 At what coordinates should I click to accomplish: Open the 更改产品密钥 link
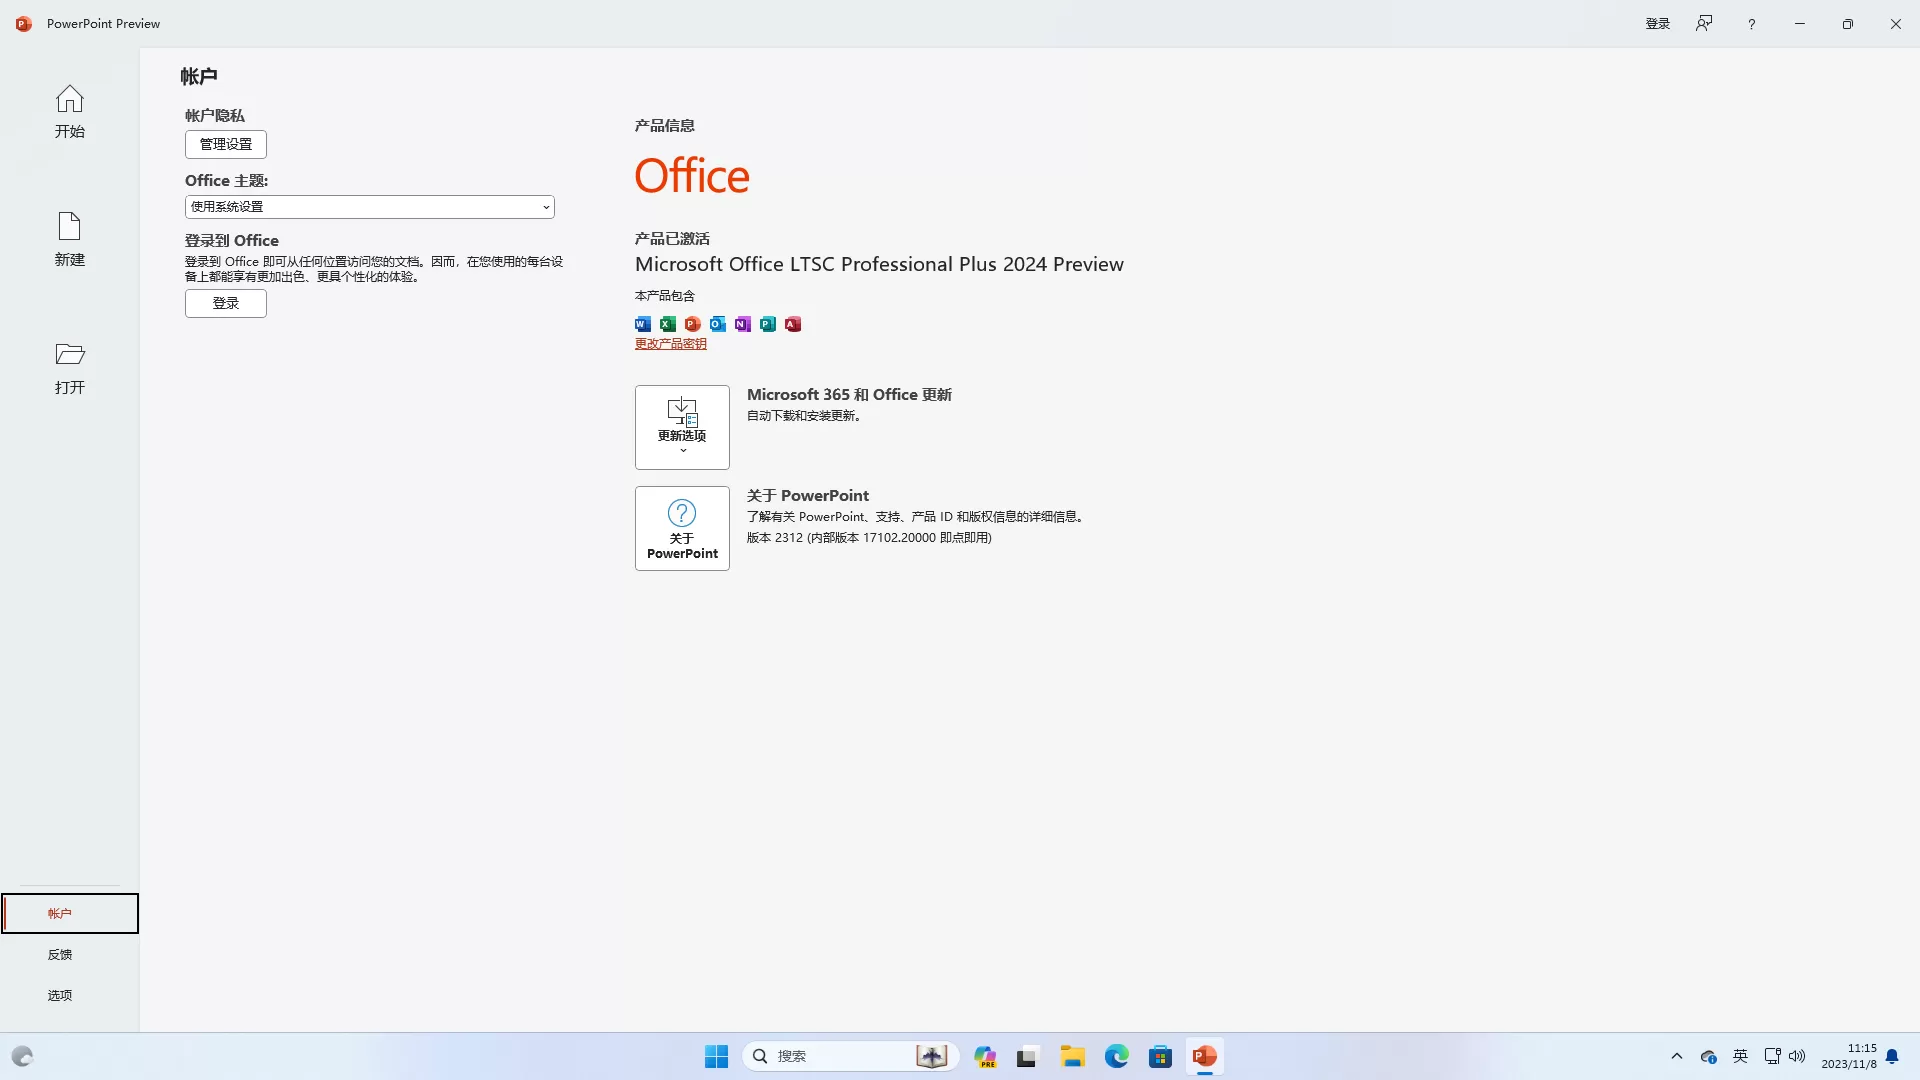click(x=671, y=343)
